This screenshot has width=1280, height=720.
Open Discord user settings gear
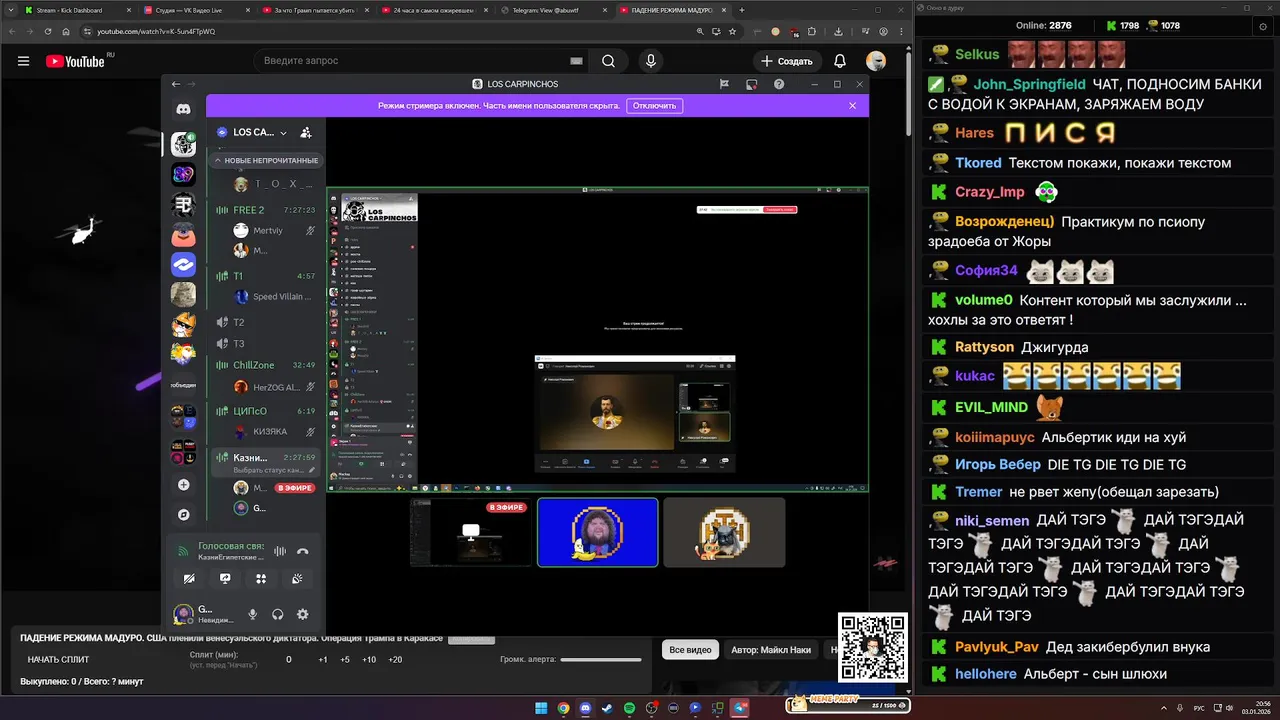coord(303,614)
